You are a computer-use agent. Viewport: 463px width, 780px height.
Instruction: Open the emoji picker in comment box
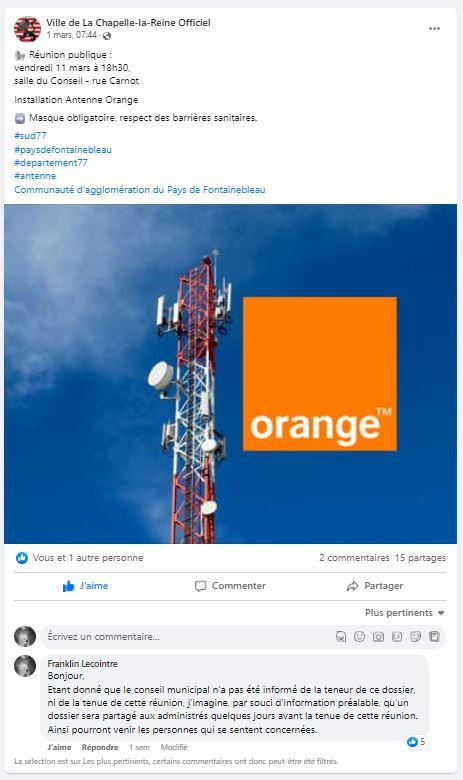pos(359,636)
